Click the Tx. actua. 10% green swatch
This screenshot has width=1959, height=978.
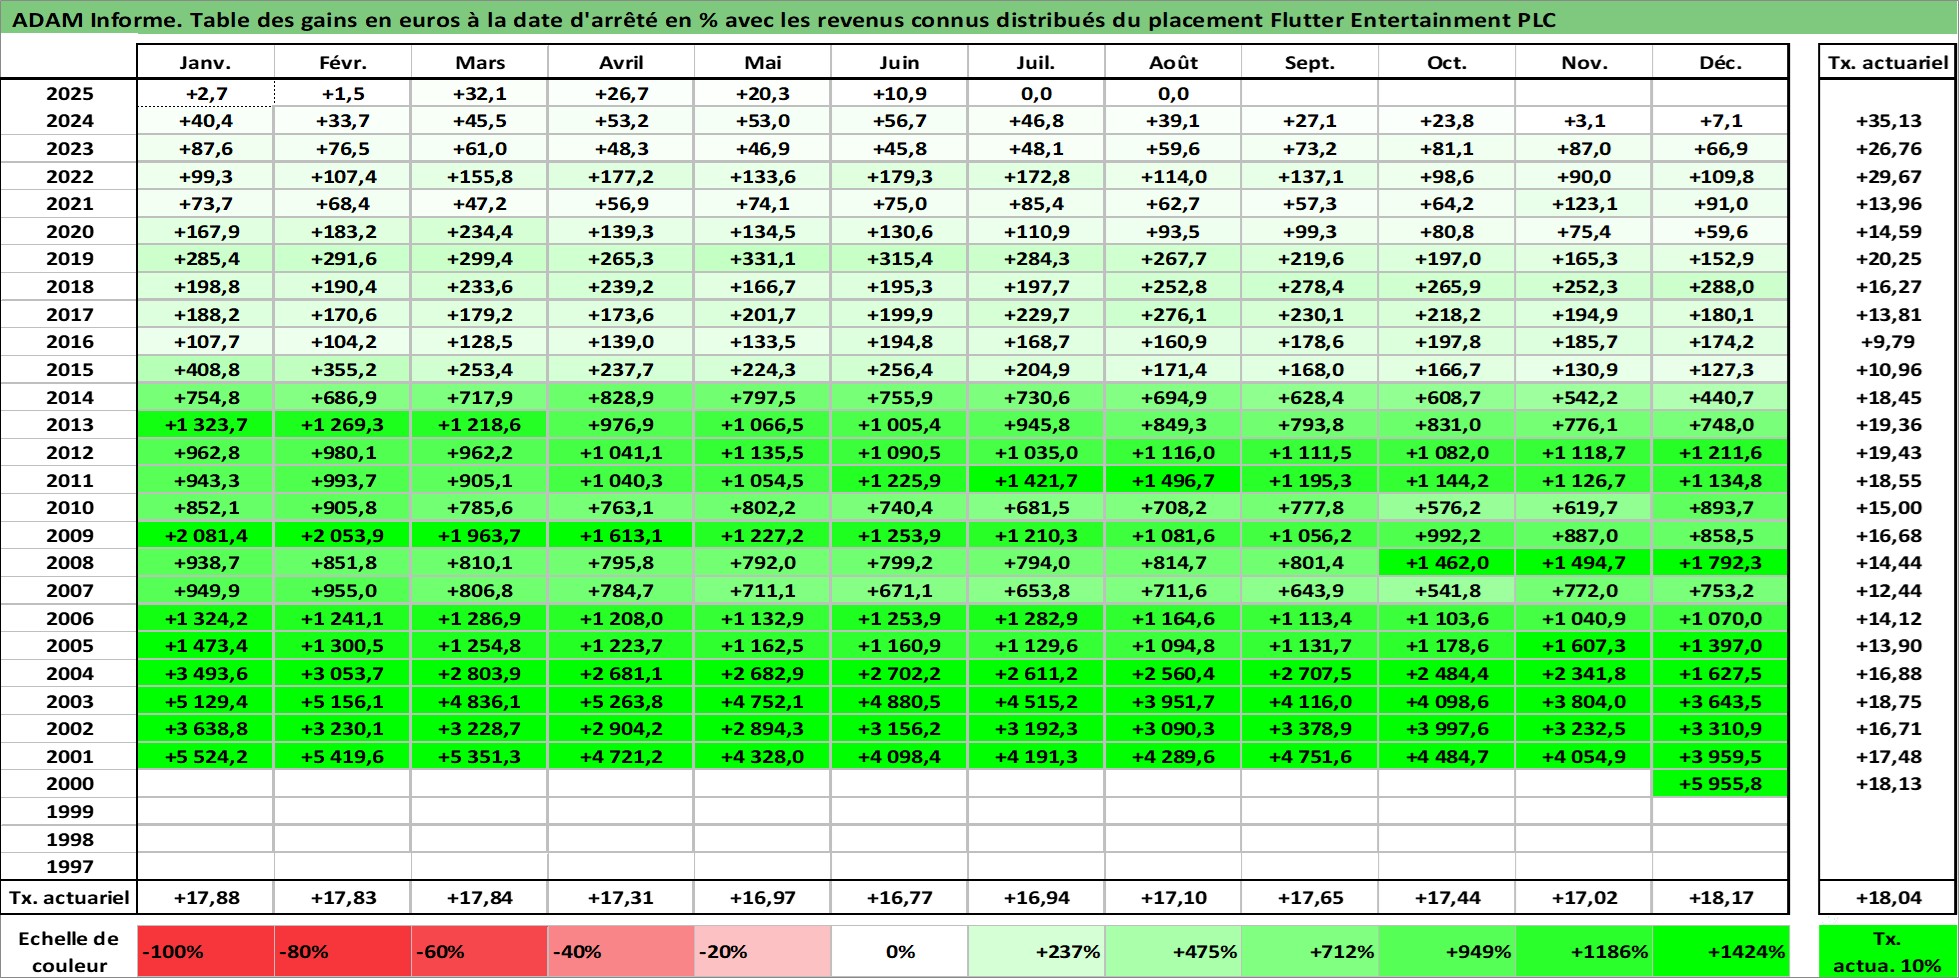(x=1888, y=952)
